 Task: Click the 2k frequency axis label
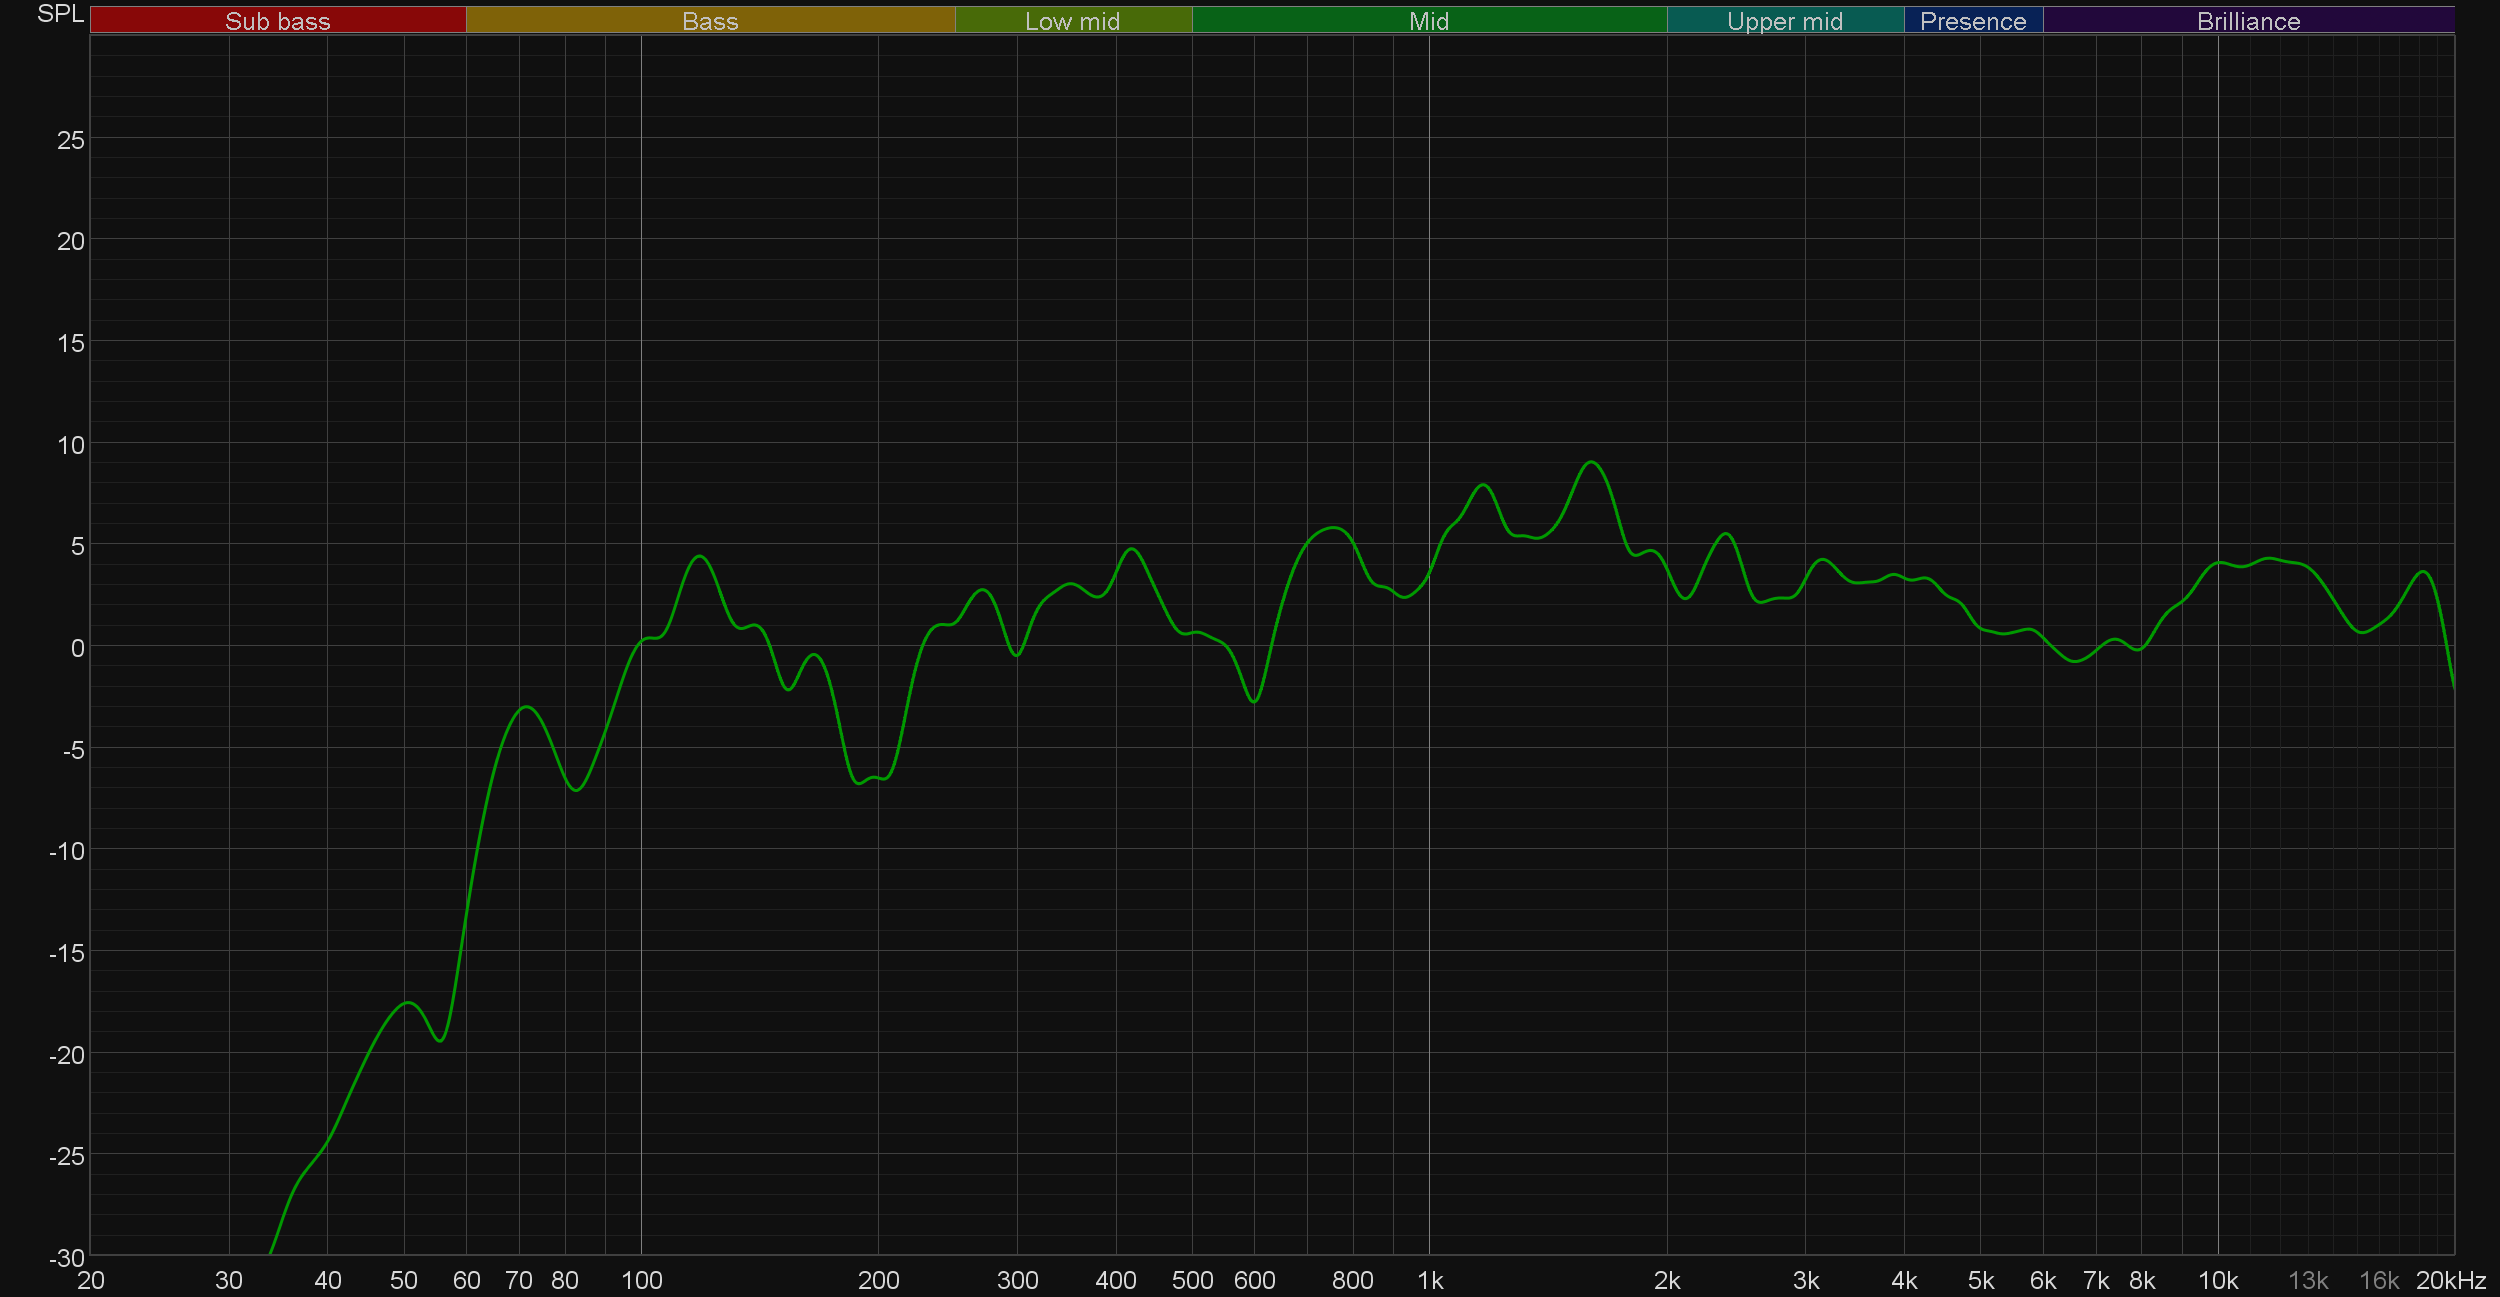[x=1667, y=1281]
